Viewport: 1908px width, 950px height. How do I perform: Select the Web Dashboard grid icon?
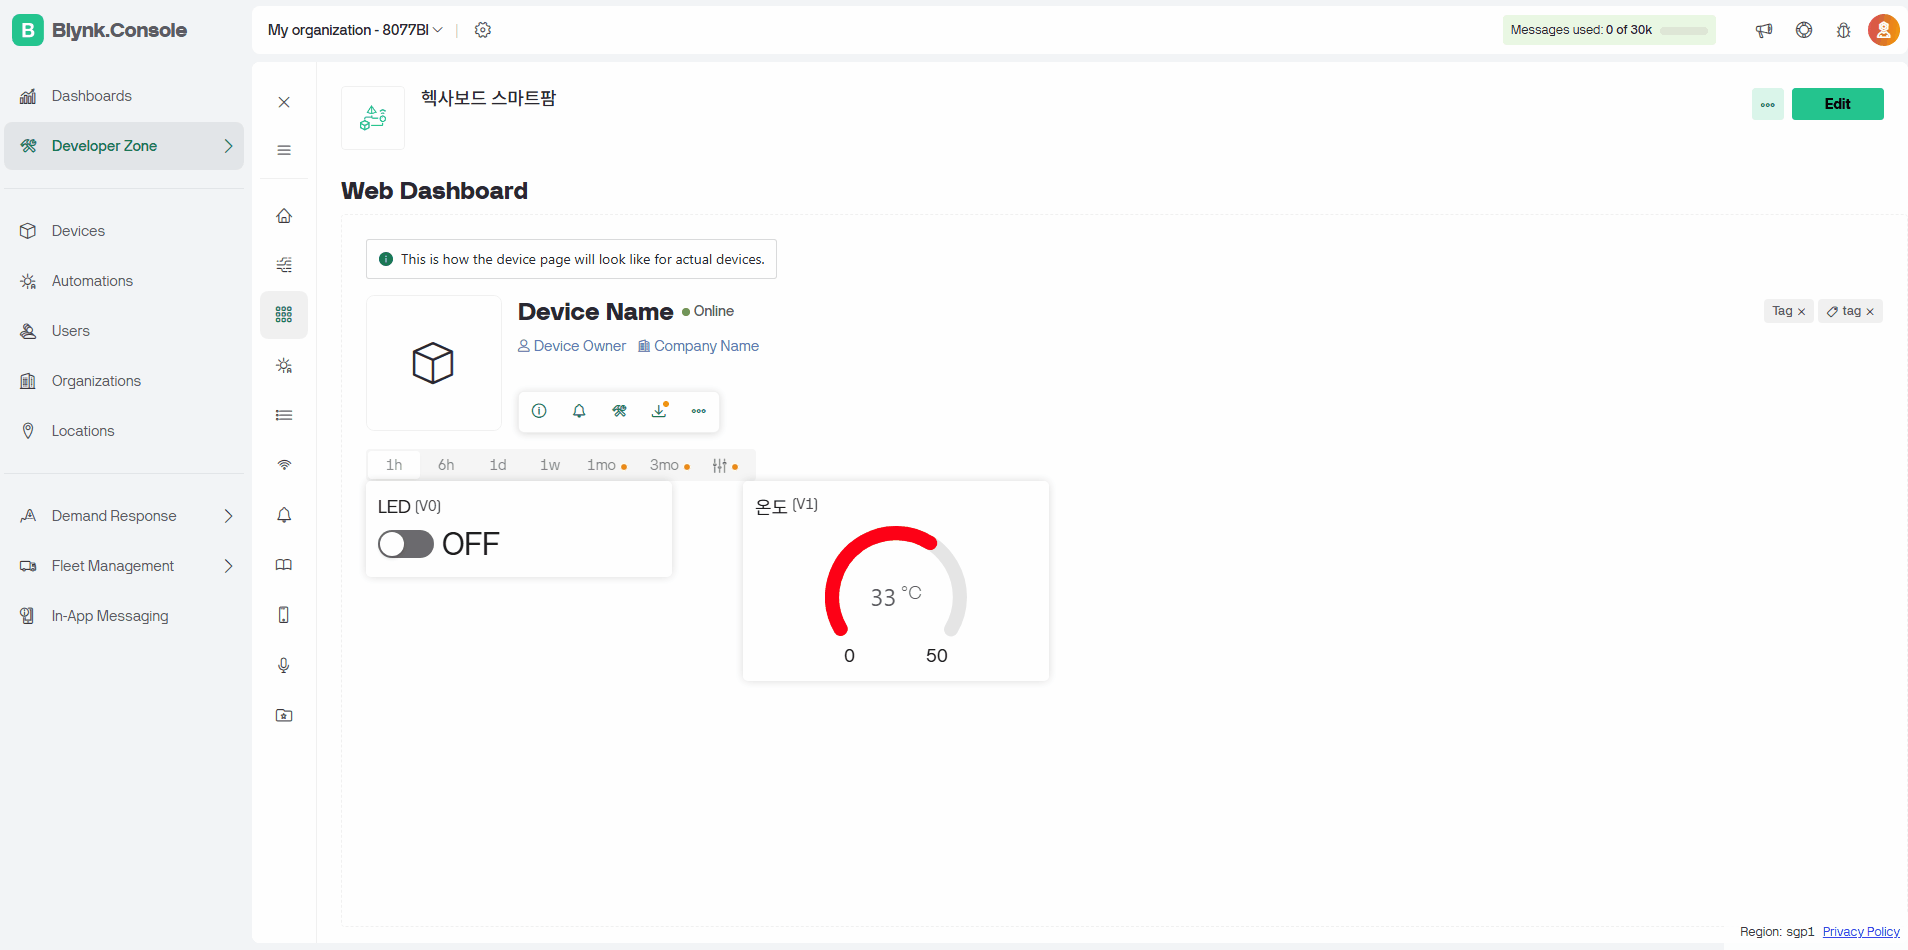(284, 315)
